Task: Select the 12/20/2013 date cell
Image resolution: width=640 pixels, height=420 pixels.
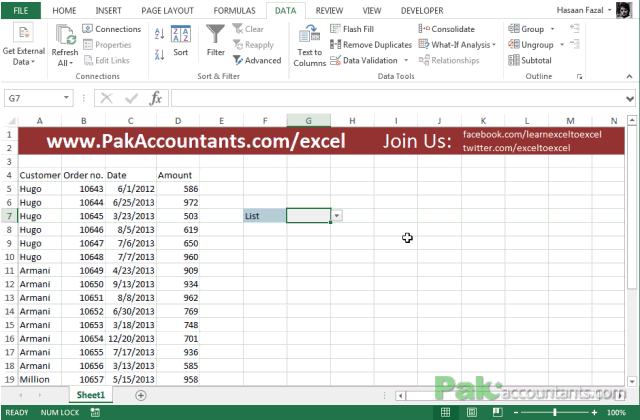Action: tap(131, 339)
